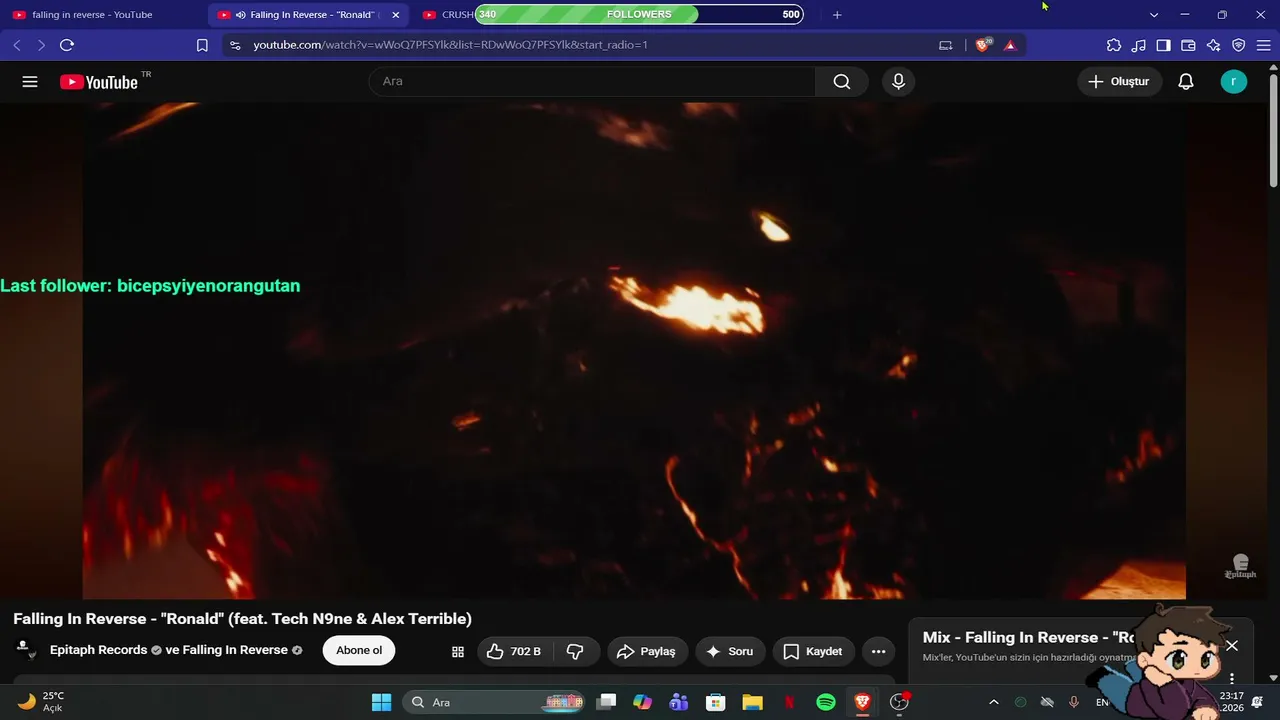Viewport: 1280px width, 720px height.
Task: Open Microsoft Store from the taskbar
Action: 715,702
